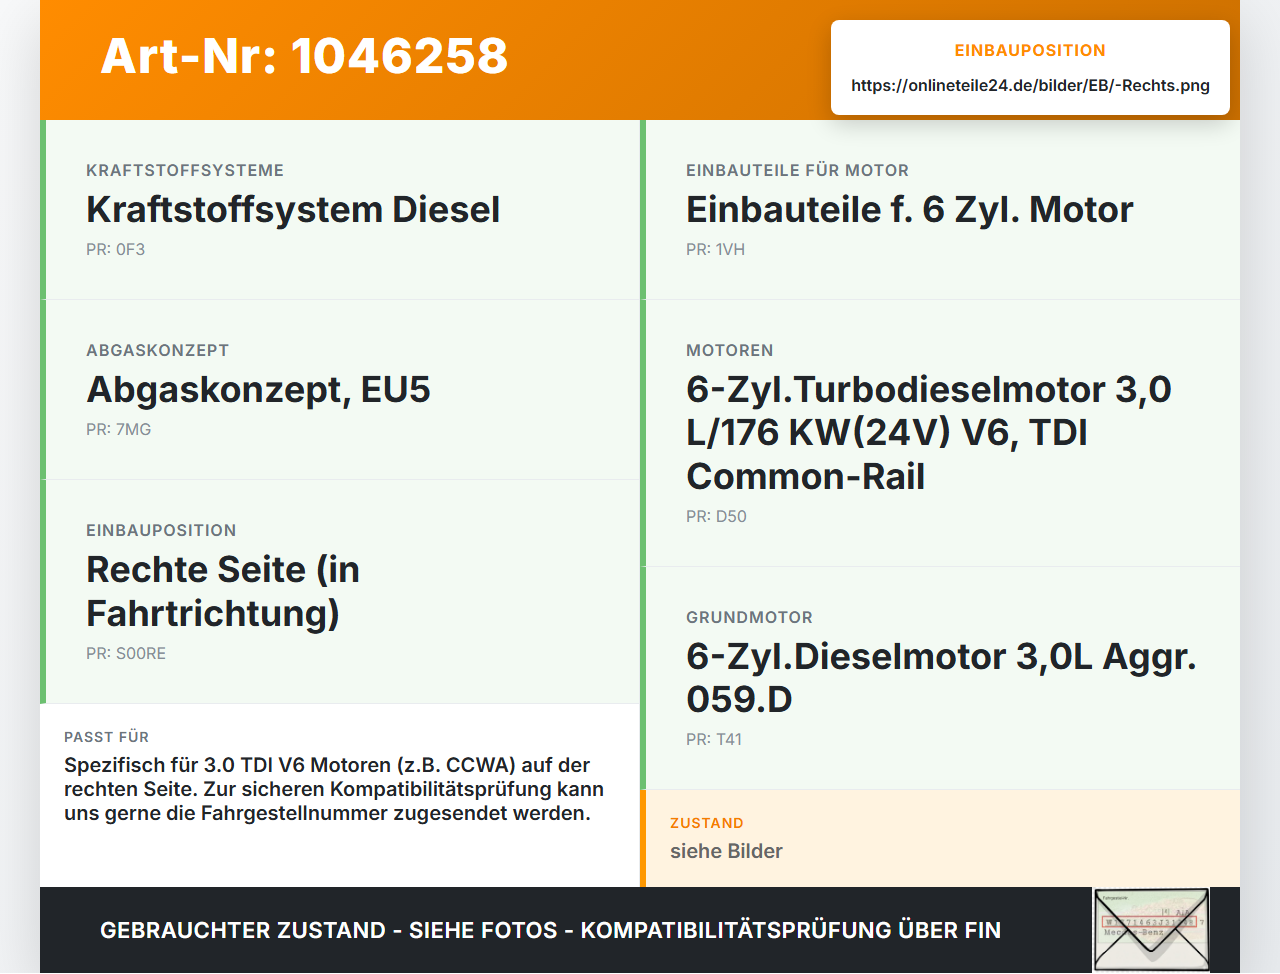Click the PR: S00RE code
This screenshot has width=1280, height=974.
click(x=126, y=653)
